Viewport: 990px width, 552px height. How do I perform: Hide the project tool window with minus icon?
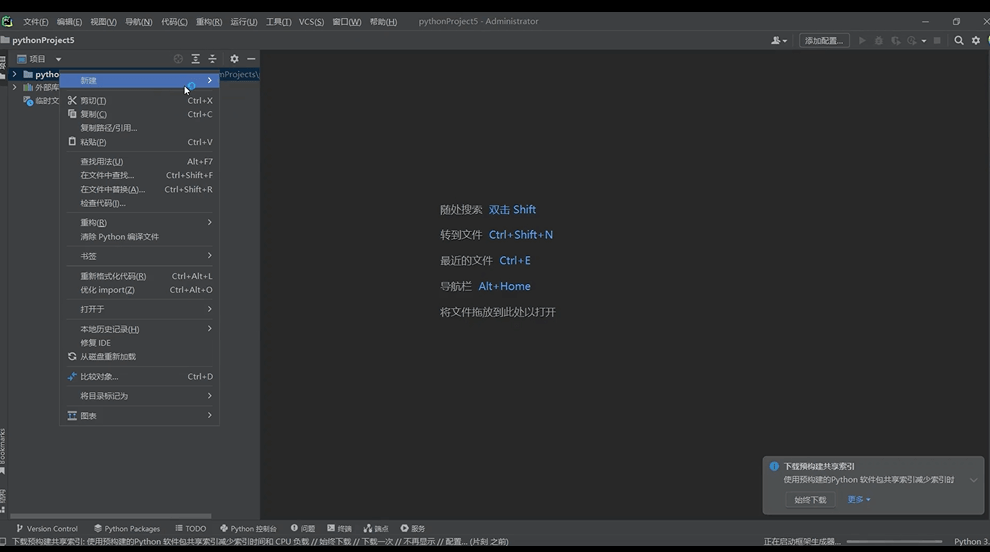(251, 59)
